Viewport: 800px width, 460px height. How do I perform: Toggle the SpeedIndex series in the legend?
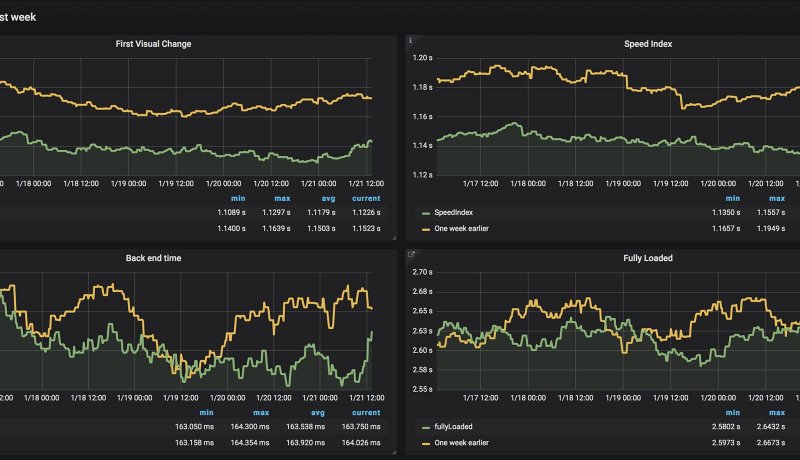tap(453, 213)
